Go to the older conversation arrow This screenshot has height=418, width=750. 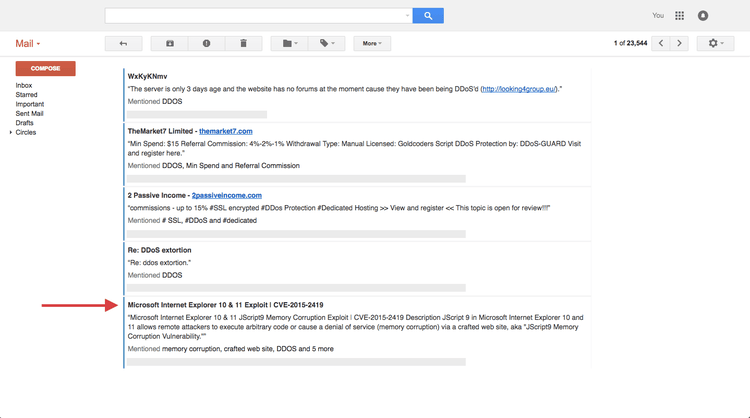click(x=680, y=44)
